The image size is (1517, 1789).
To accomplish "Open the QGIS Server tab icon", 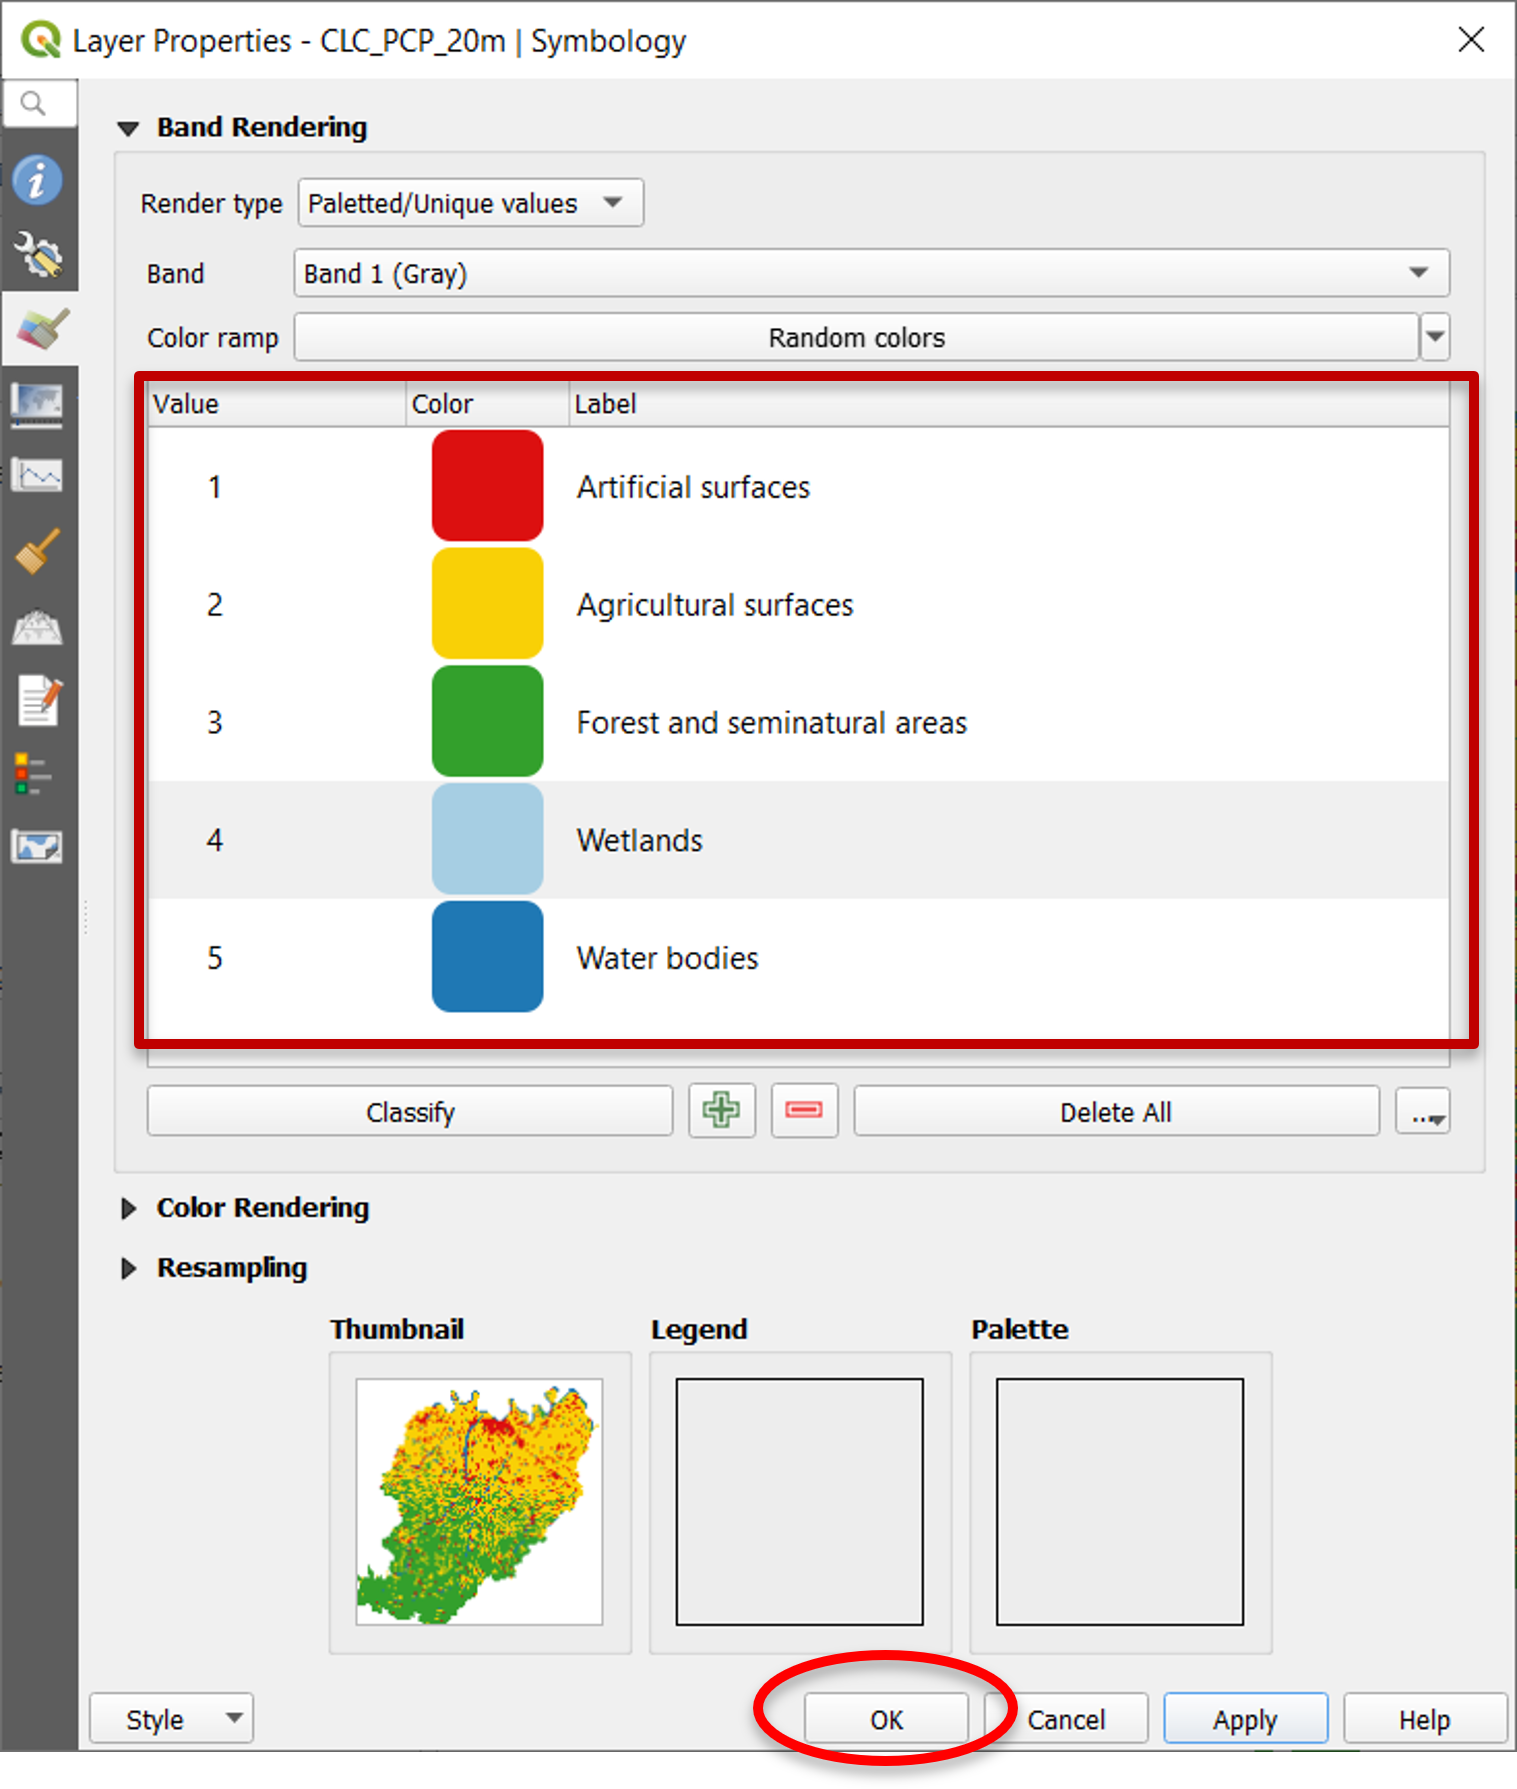I will point(37,847).
